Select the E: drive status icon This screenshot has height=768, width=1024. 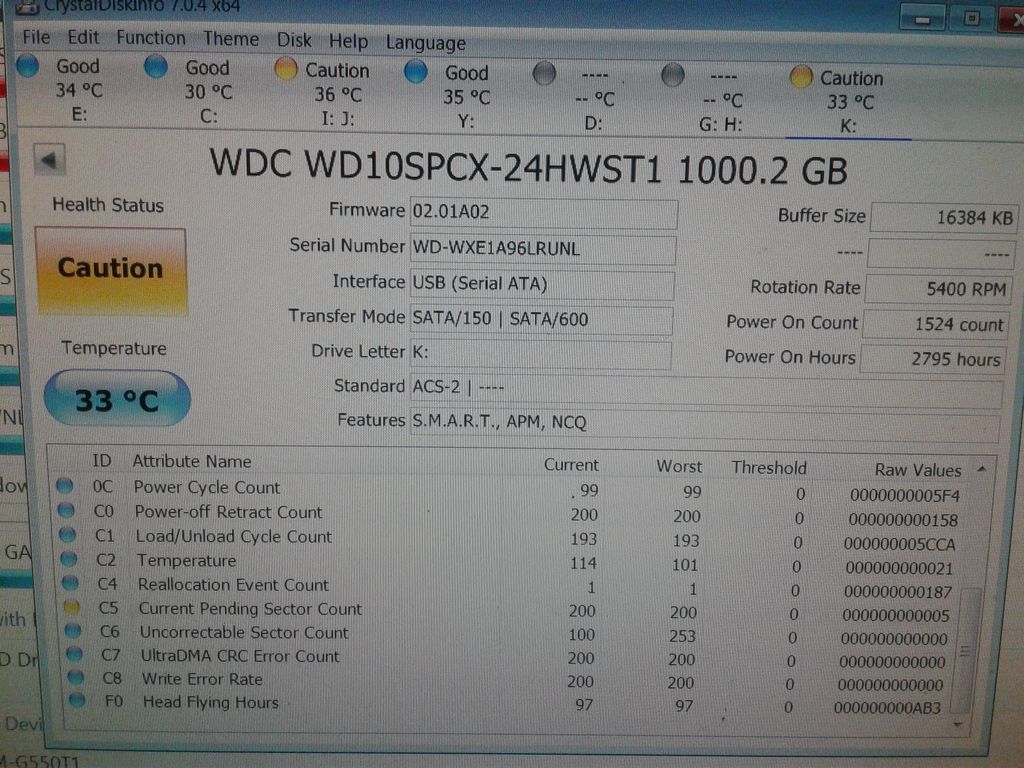28,66
